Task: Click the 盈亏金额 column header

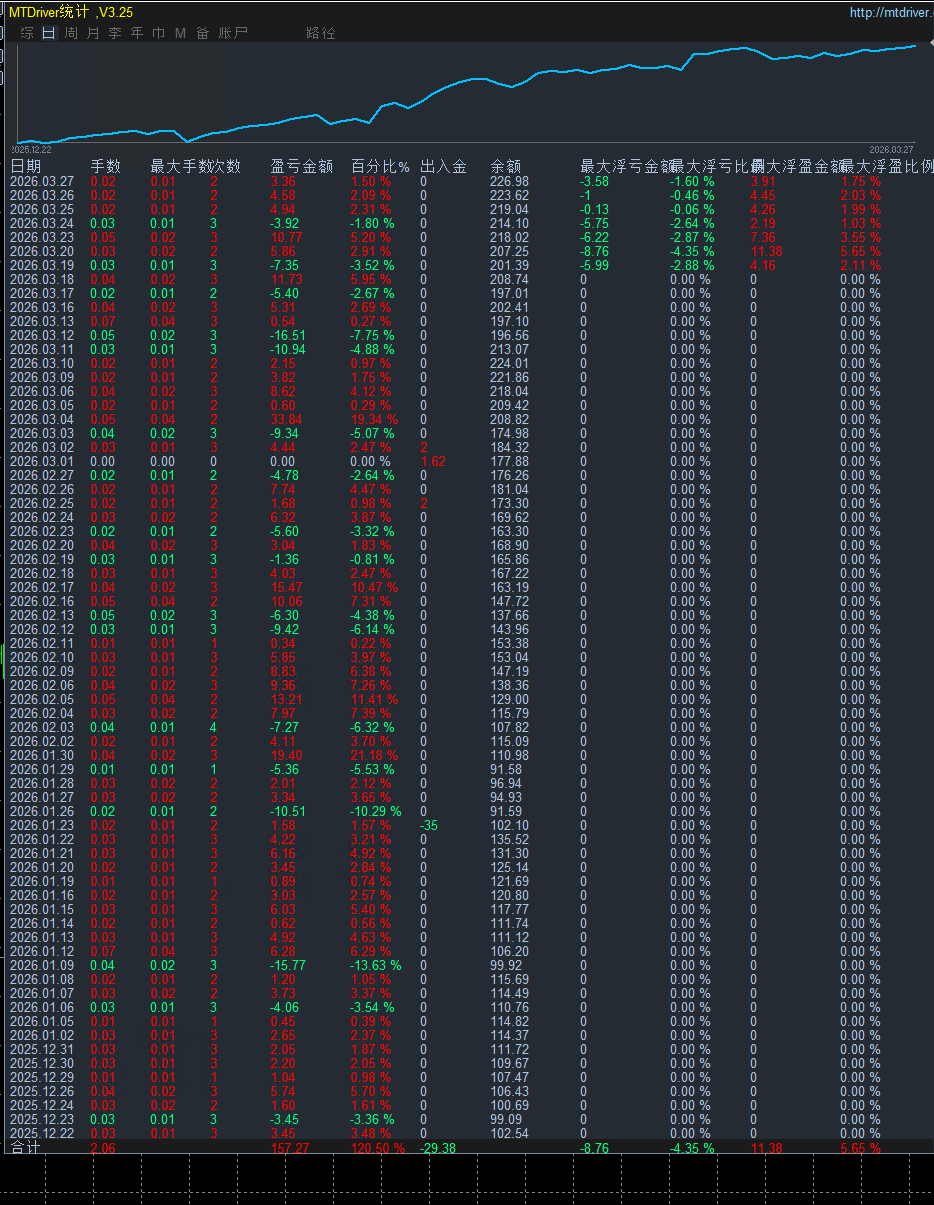Action: click(x=302, y=167)
